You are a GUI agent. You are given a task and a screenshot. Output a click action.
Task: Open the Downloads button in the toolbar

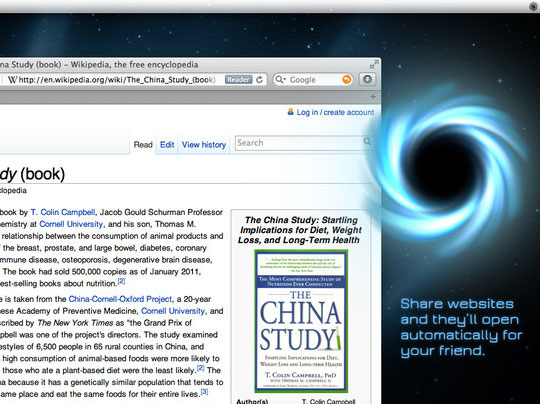pos(367,80)
